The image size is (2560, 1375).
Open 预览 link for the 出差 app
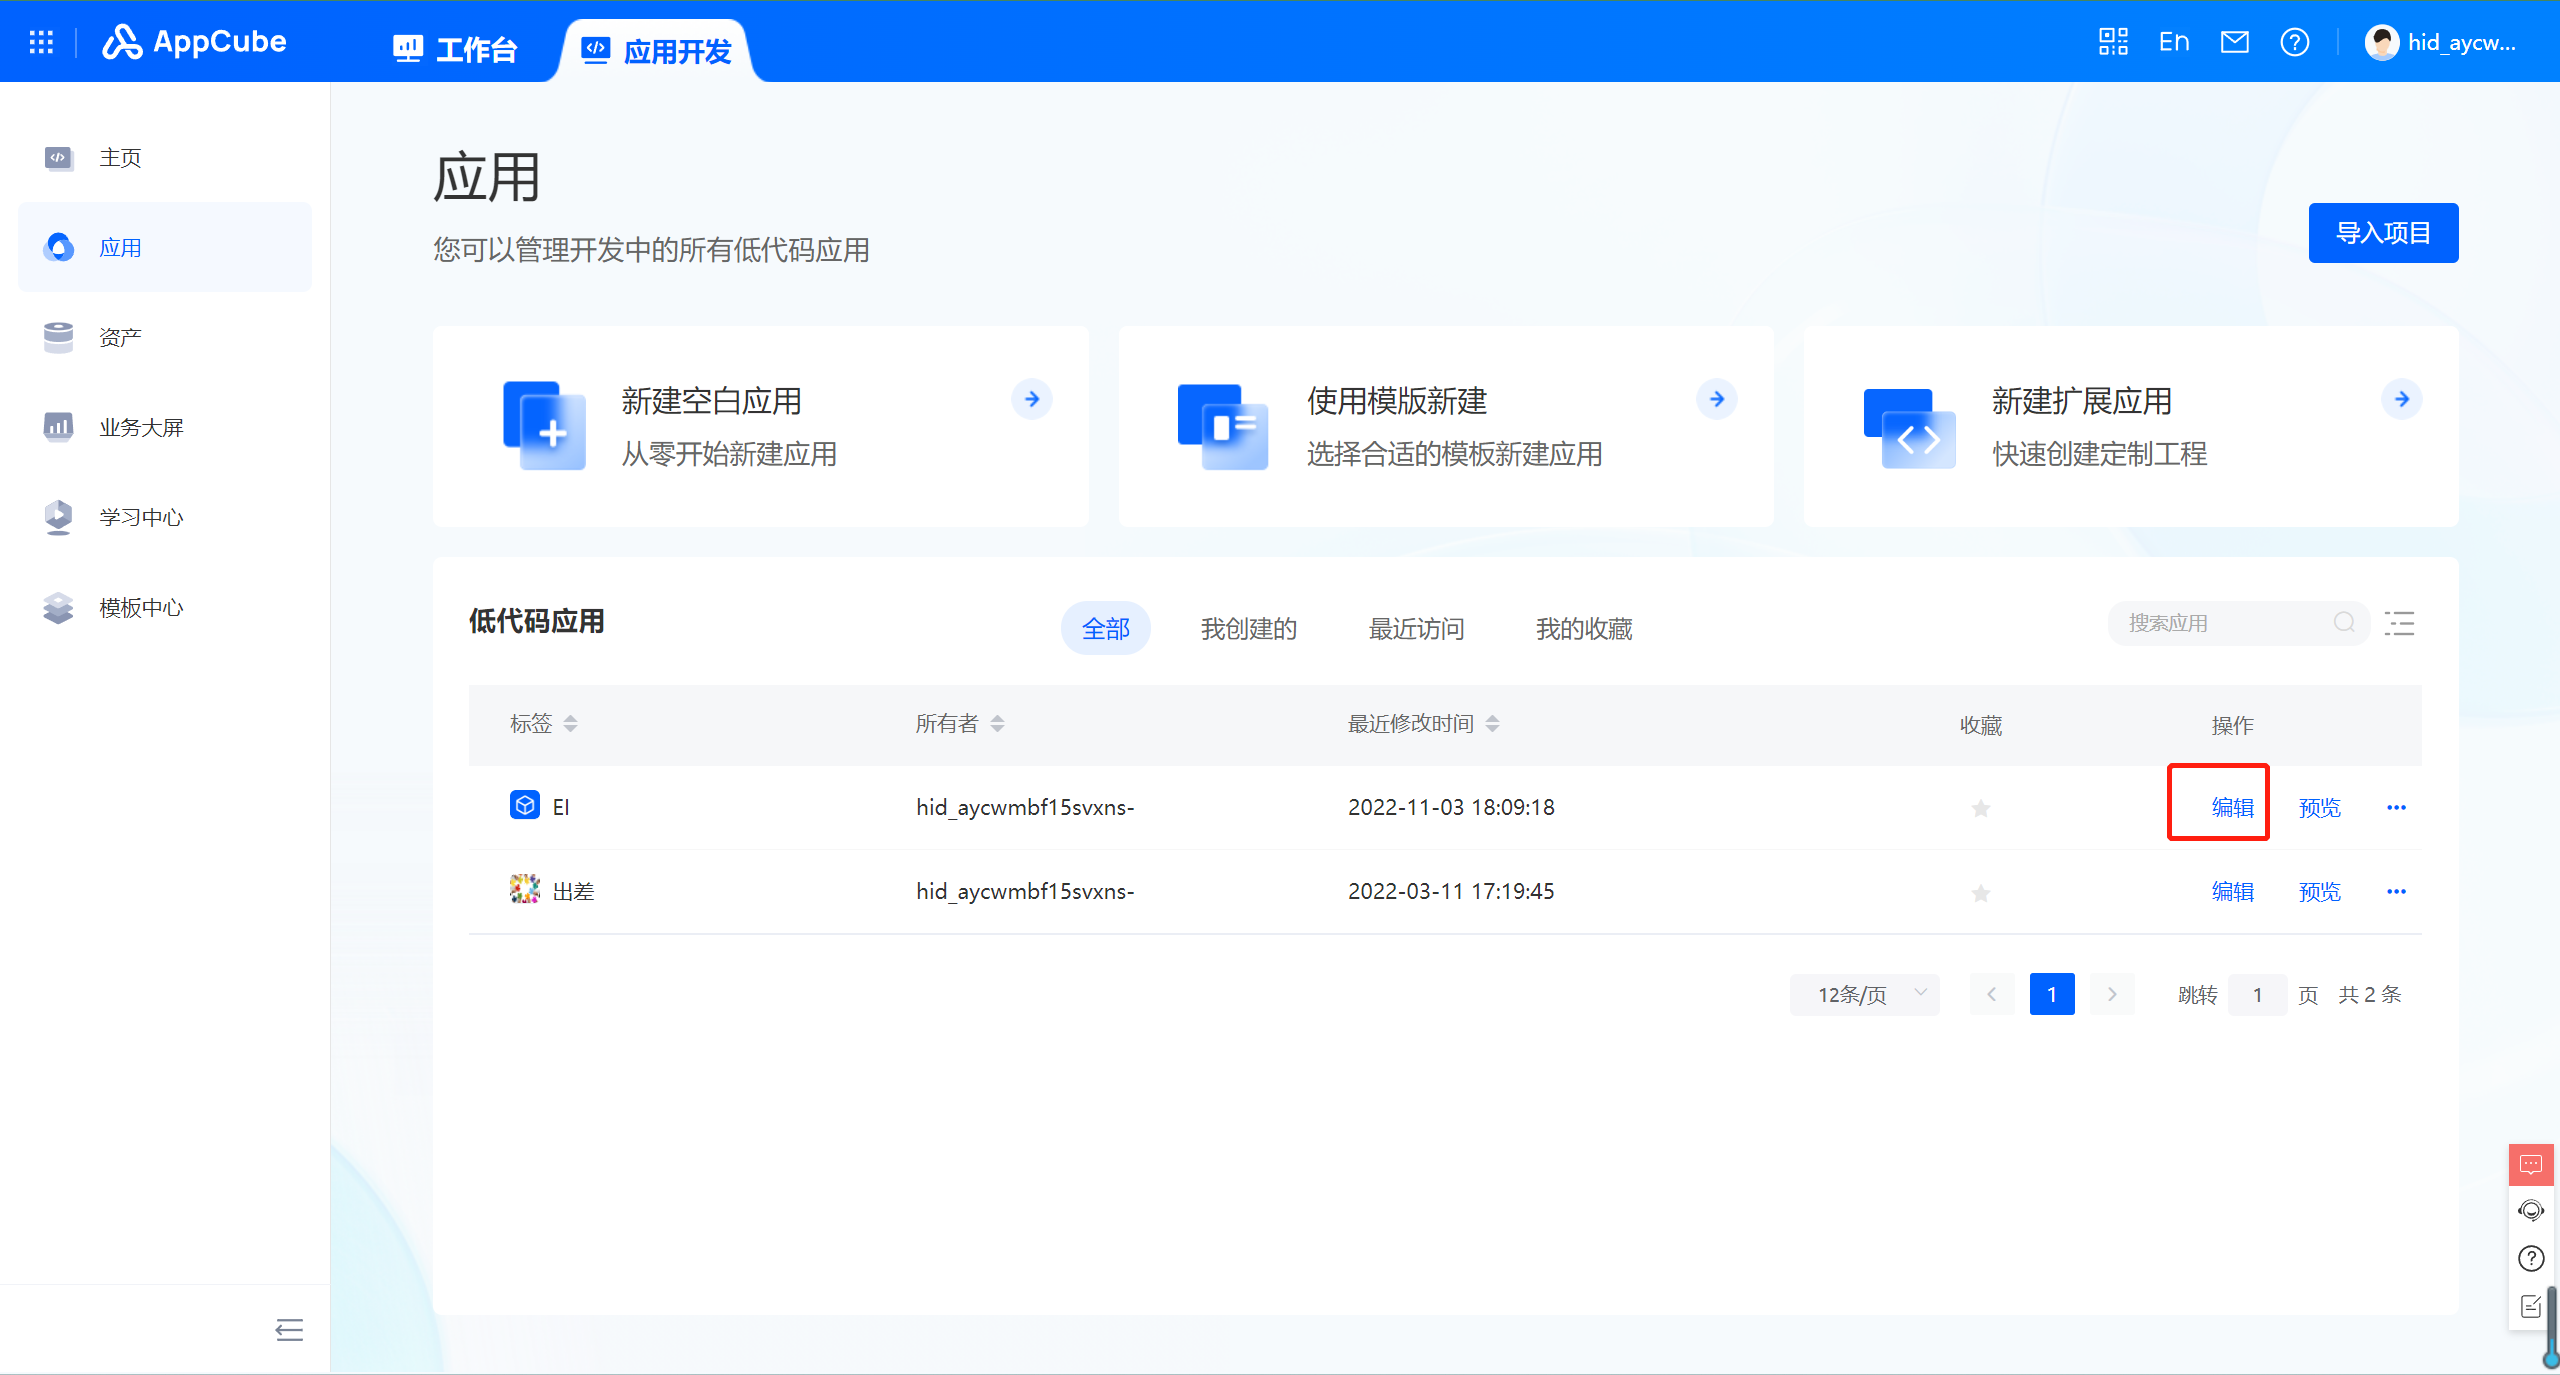(2319, 891)
